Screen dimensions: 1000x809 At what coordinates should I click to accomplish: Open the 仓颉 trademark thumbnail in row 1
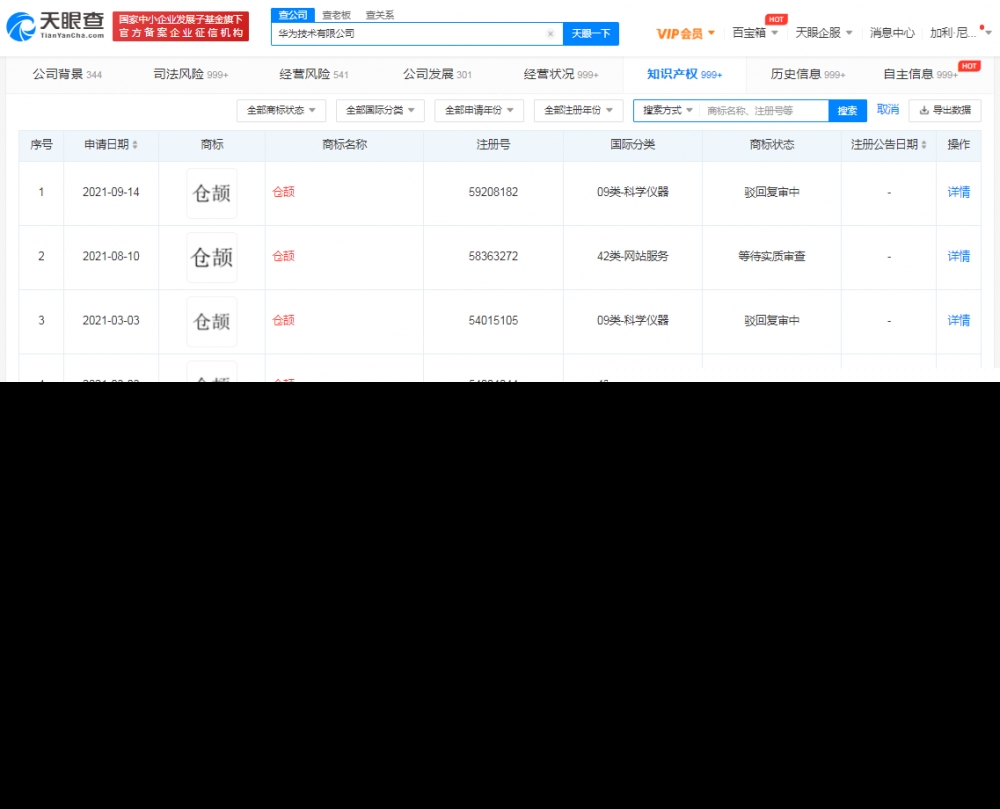[212, 193]
